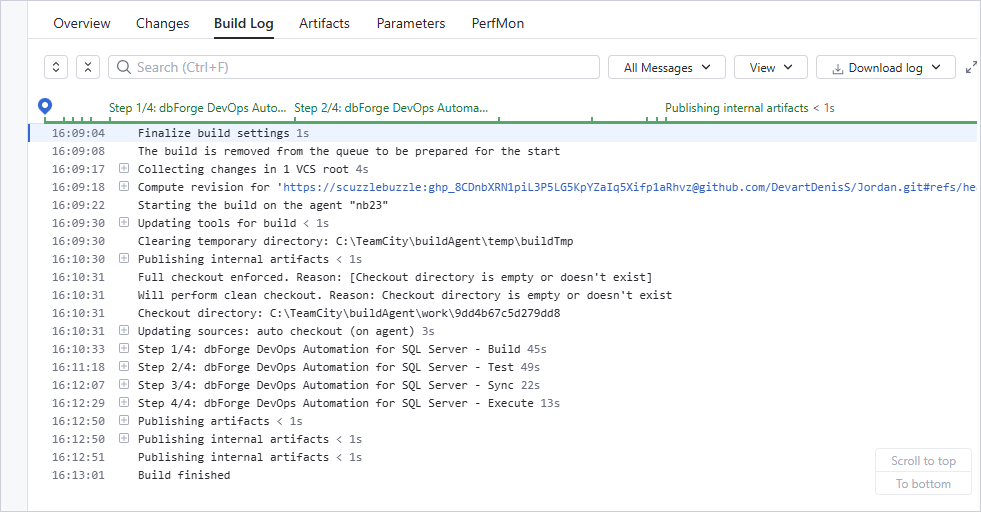Open the All Messages dropdown

pyautogui.click(x=666, y=67)
